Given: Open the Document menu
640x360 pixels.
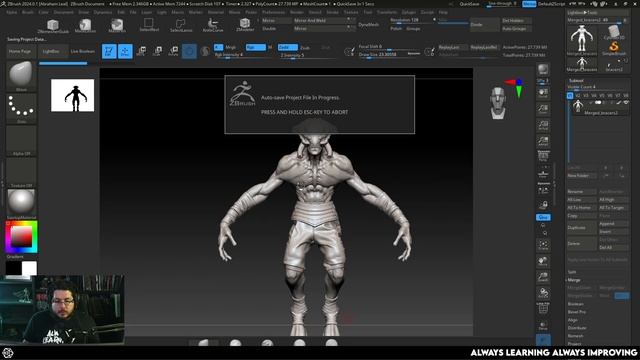Looking at the screenshot, I should tap(64, 12).
